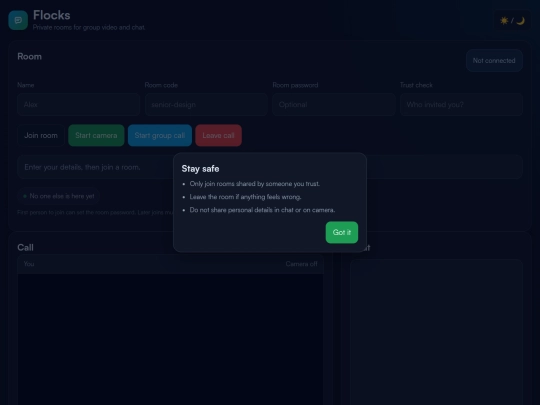
Task: Click the Room section heading
Action: [30, 56]
